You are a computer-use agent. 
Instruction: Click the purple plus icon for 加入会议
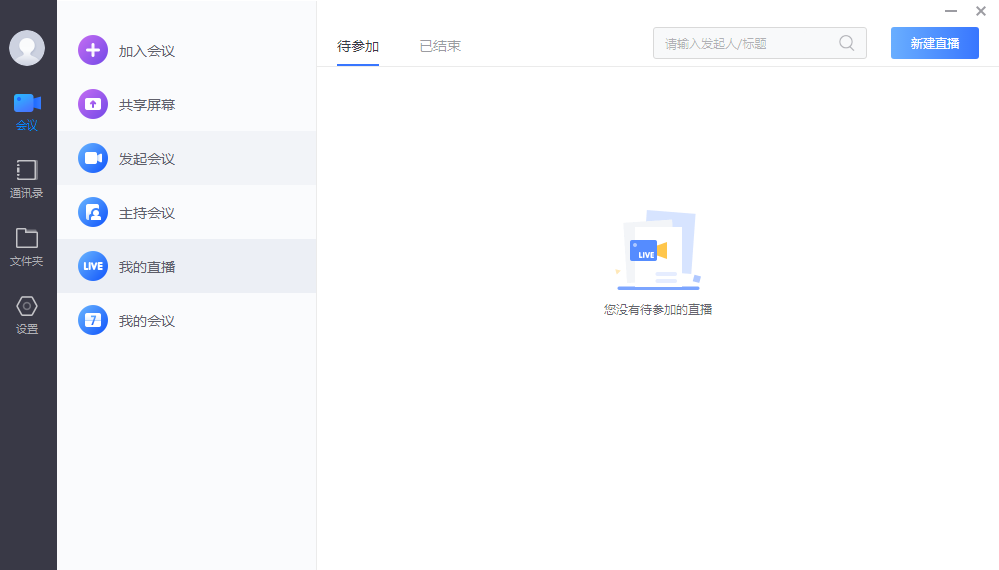93,50
